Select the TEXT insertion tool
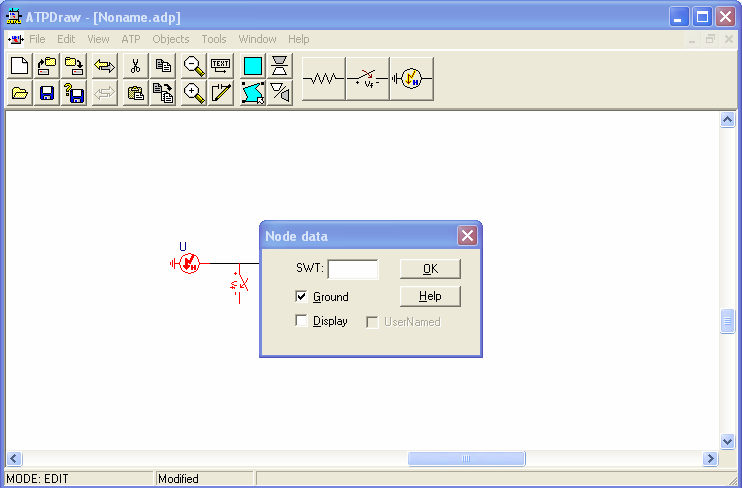The height and width of the screenshot is (488, 742). [x=221, y=65]
